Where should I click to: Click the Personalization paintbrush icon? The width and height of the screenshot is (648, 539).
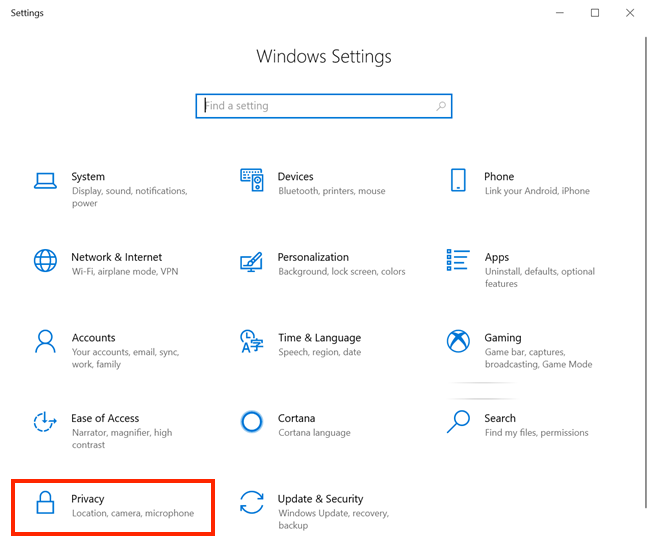click(252, 262)
